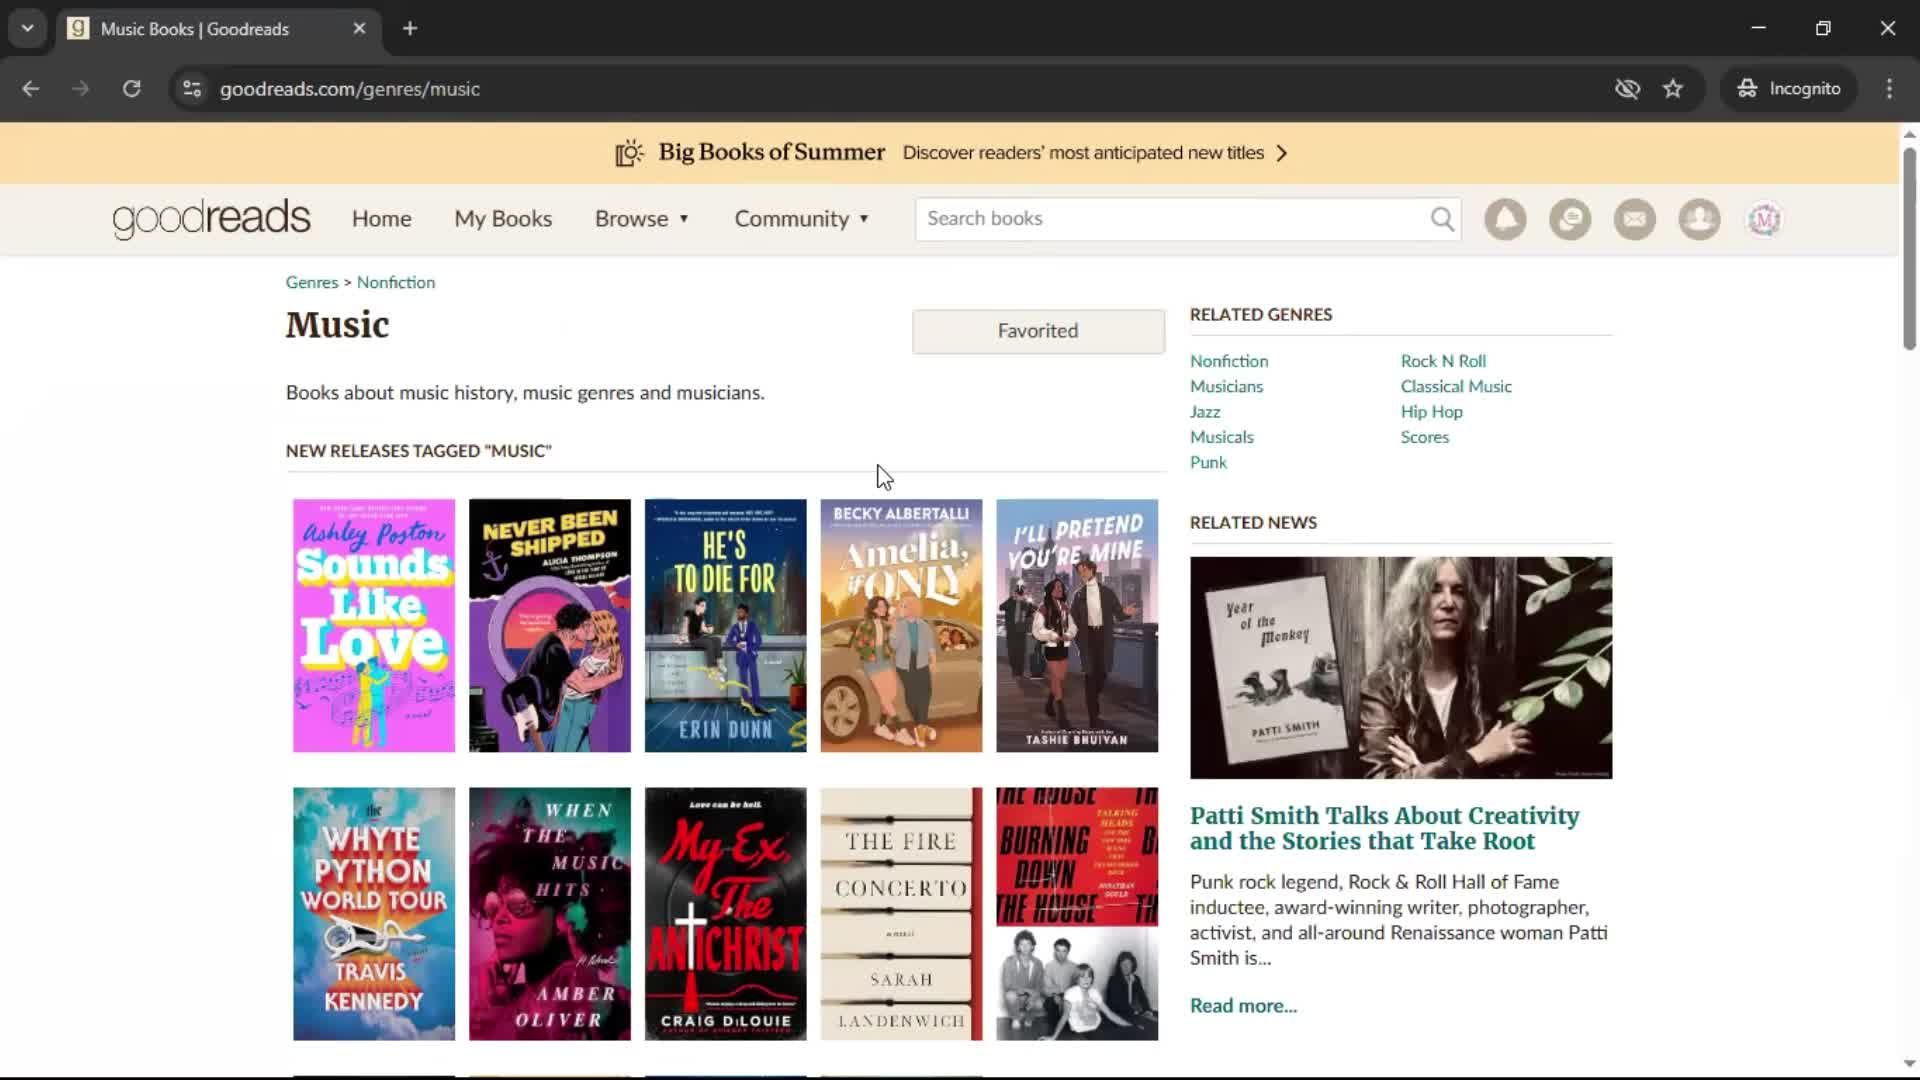Open the Musicals related genre
This screenshot has height=1080, width=1920.
click(1221, 437)
